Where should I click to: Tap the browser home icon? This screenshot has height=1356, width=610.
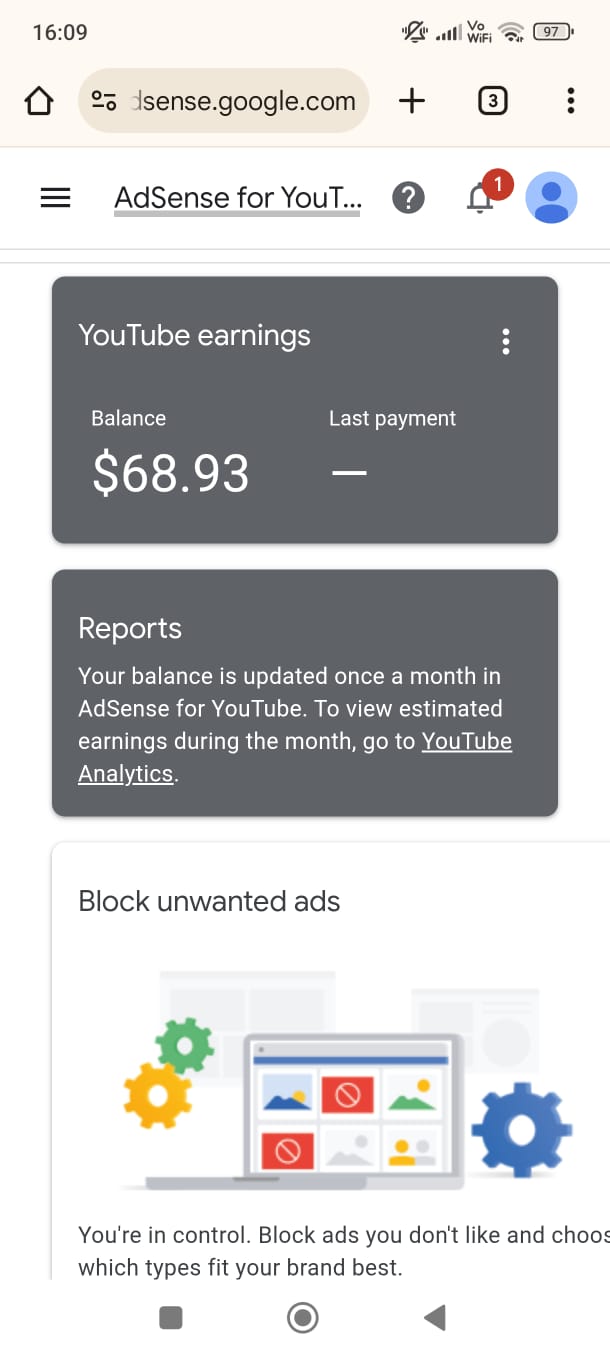(x=38, y=101)
